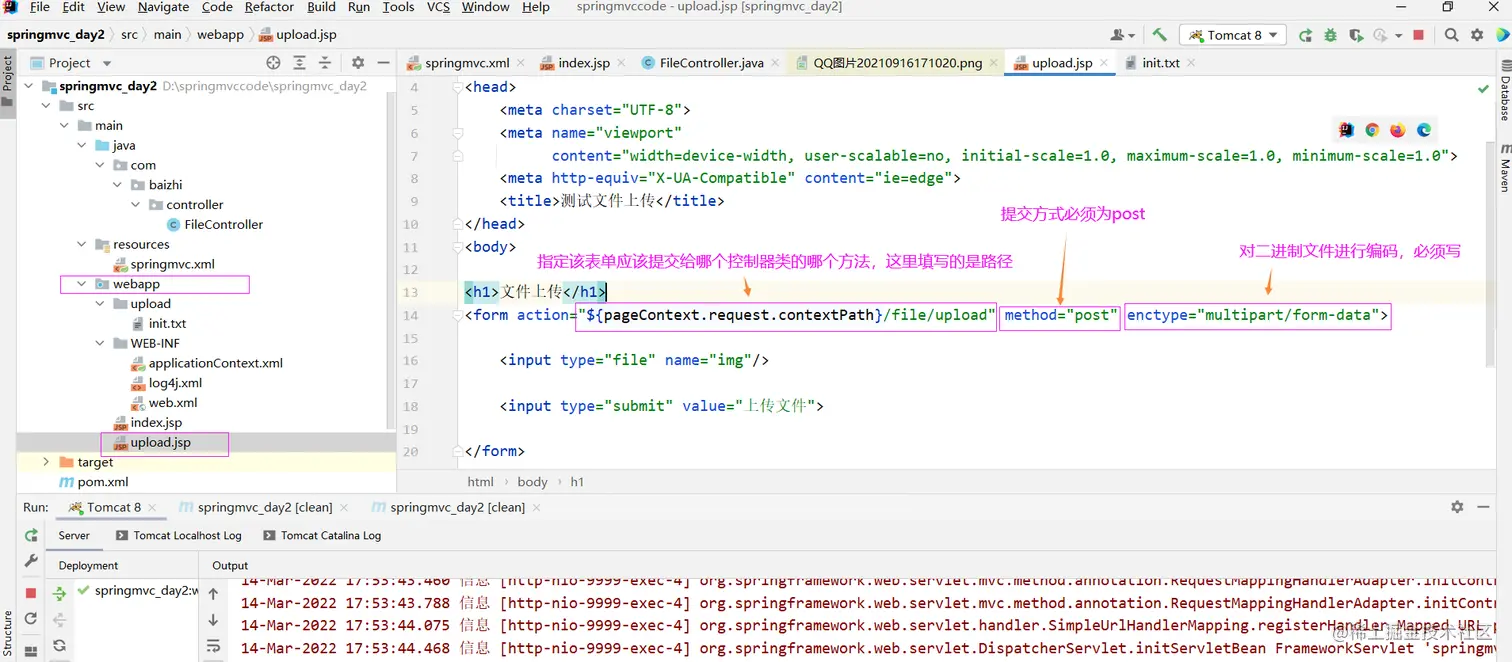Click wrench icon in Run panel sidebar
1512x662 pixels.
click(31, 562)
